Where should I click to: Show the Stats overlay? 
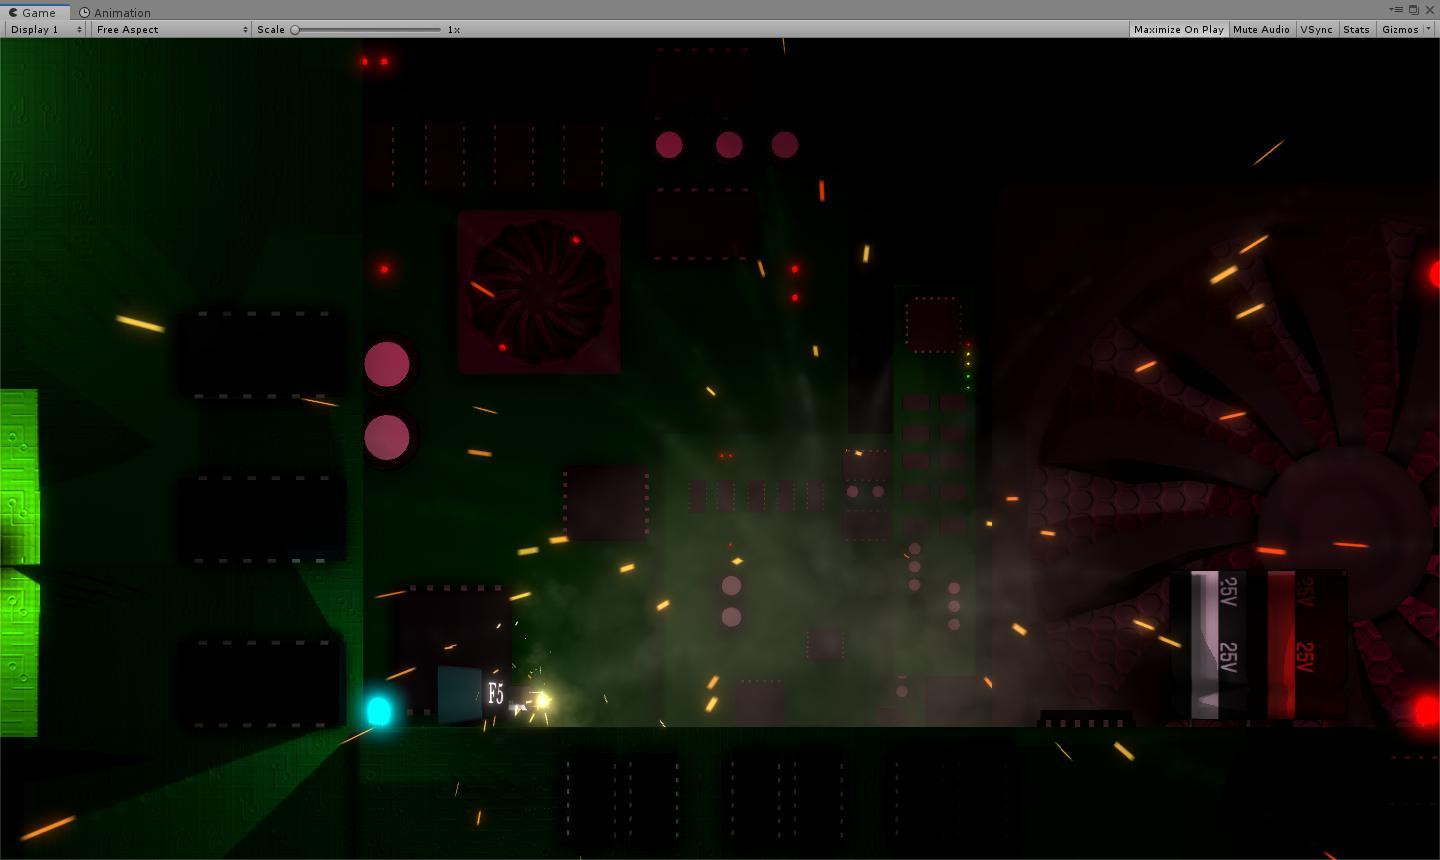click(x=1356, y=29)
